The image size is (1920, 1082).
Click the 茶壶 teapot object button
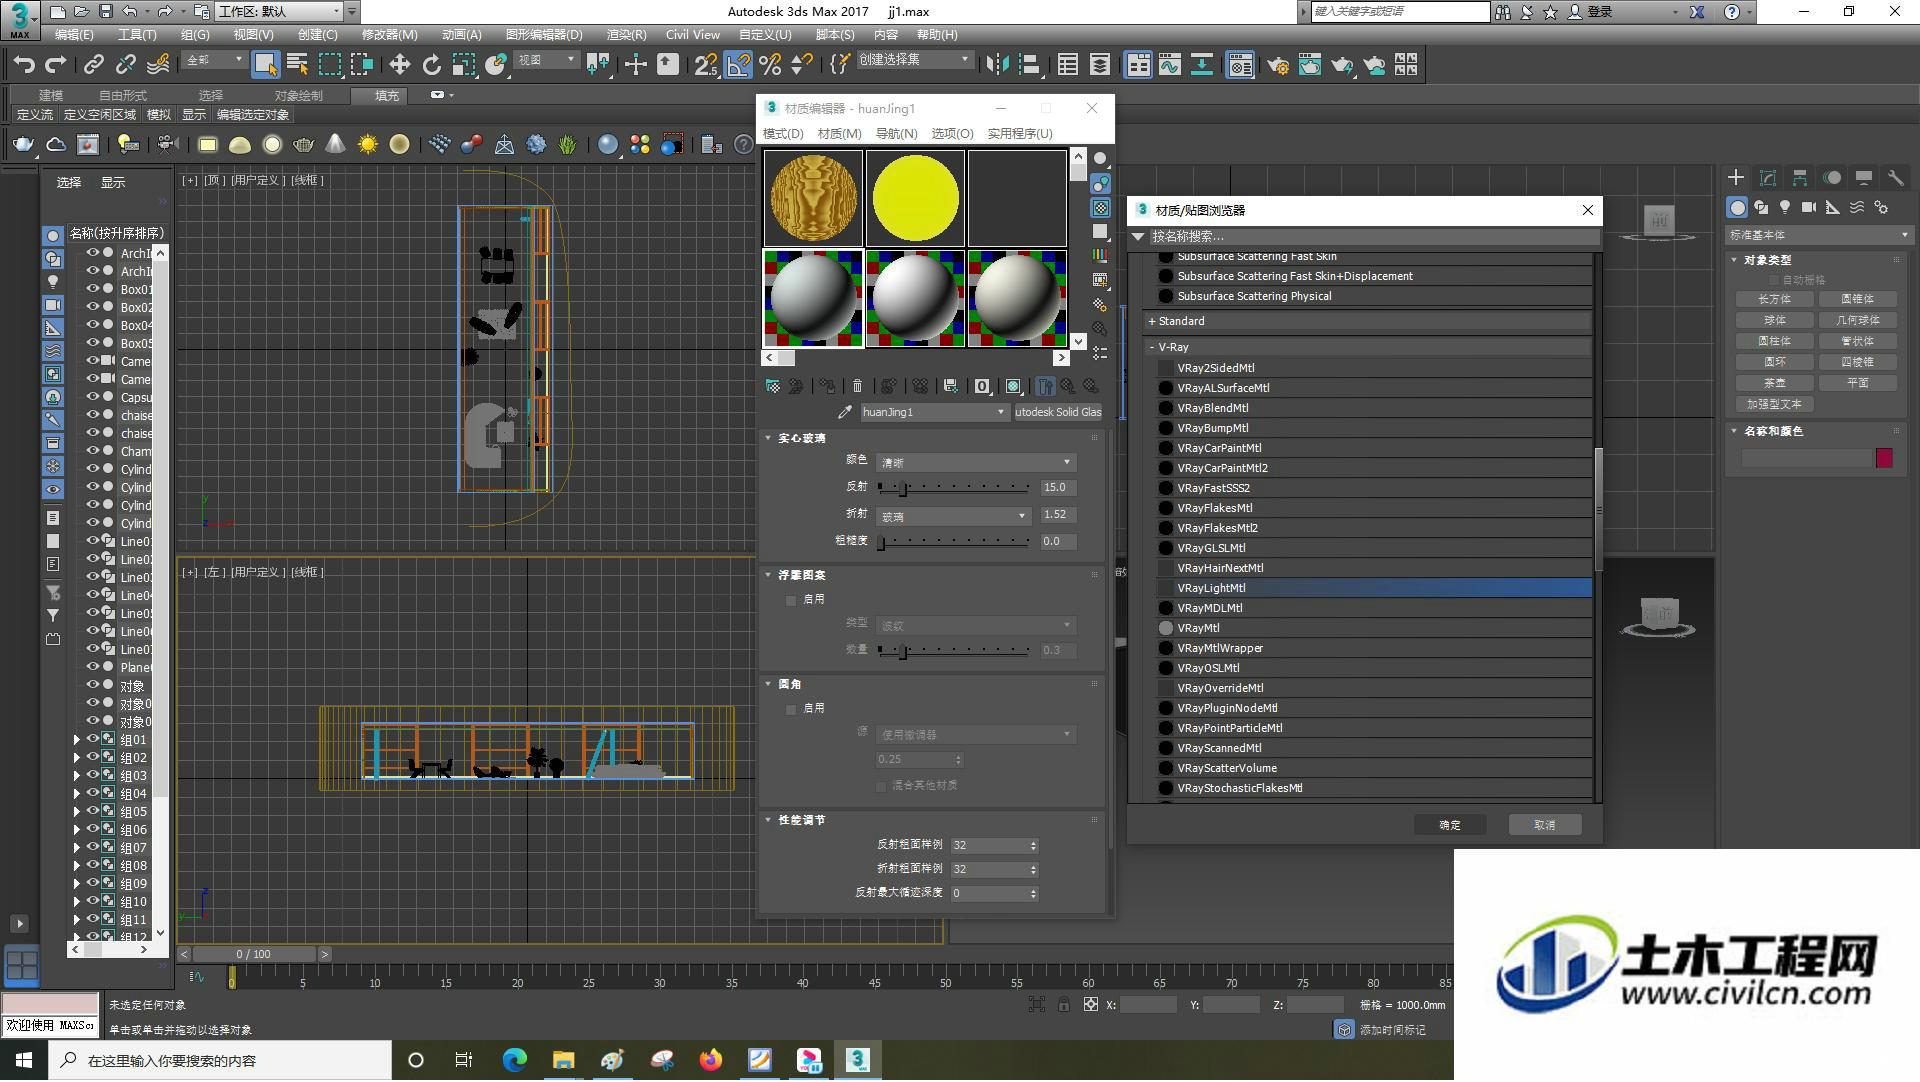(x=1774, y=383)
